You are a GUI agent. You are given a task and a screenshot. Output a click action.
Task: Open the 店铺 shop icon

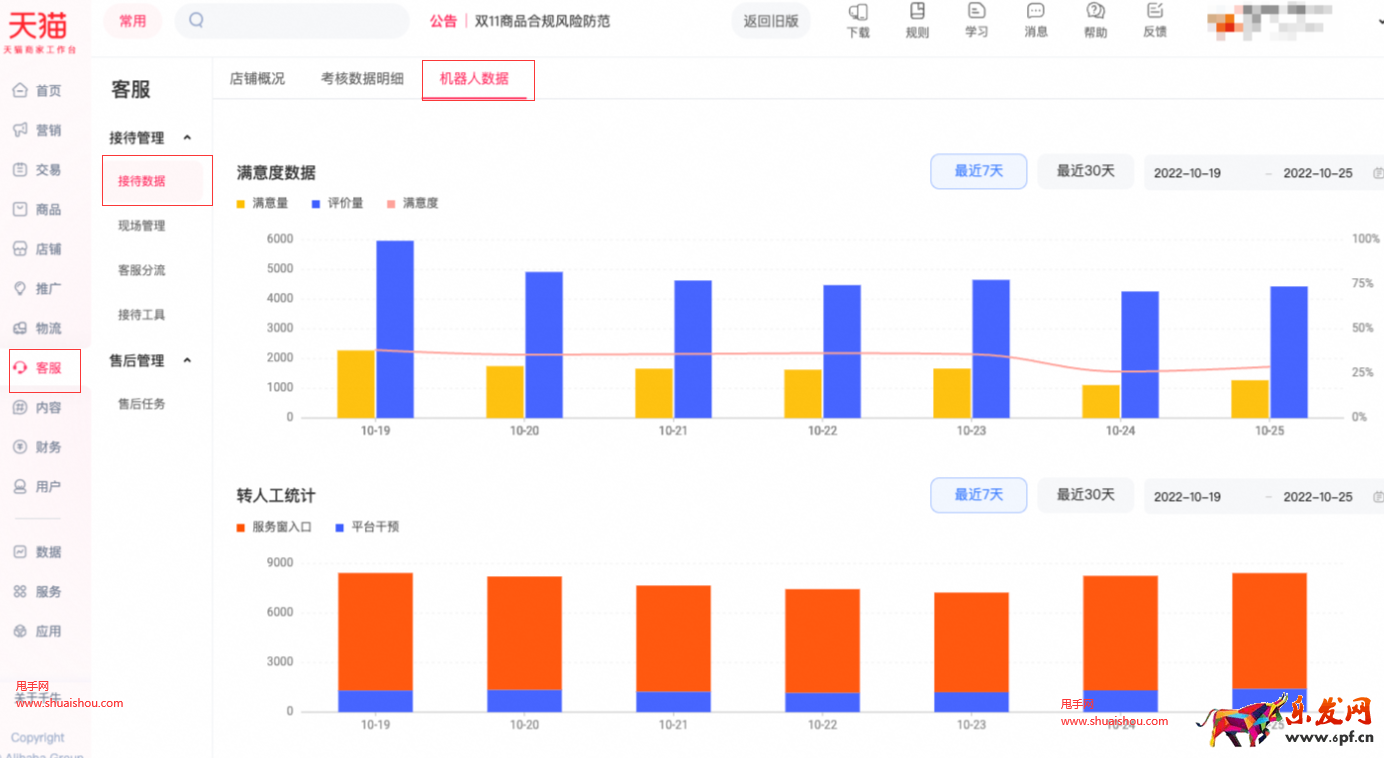click(x=19, y=249)
